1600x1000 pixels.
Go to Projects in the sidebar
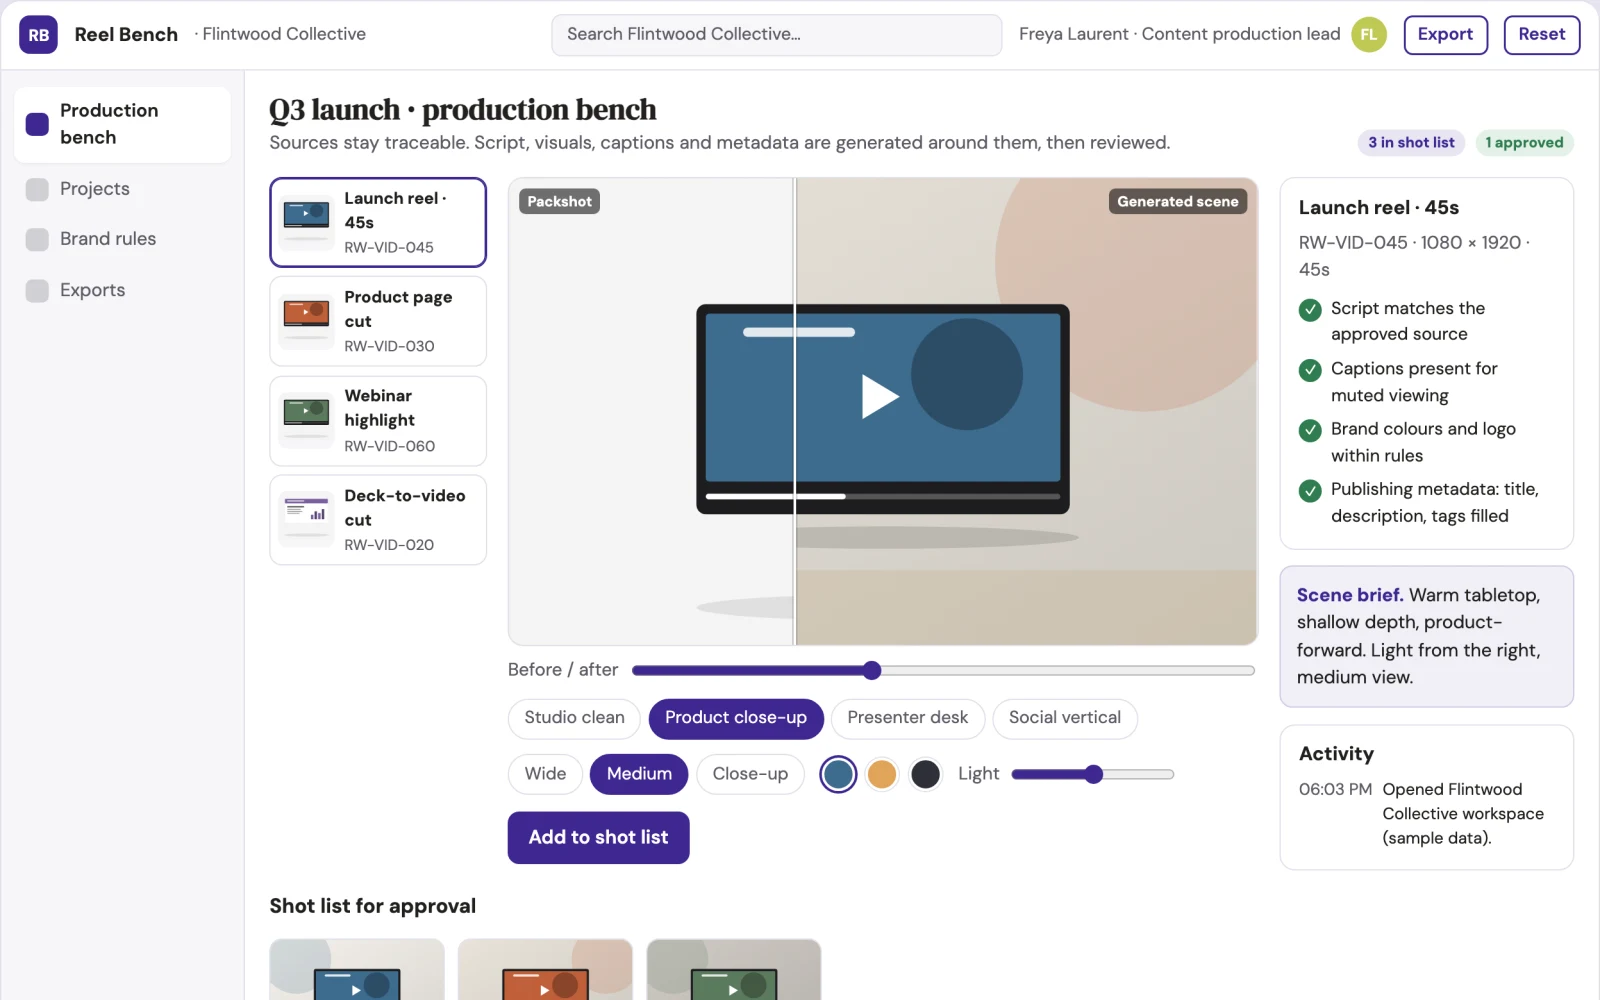(x=122, y=189)
